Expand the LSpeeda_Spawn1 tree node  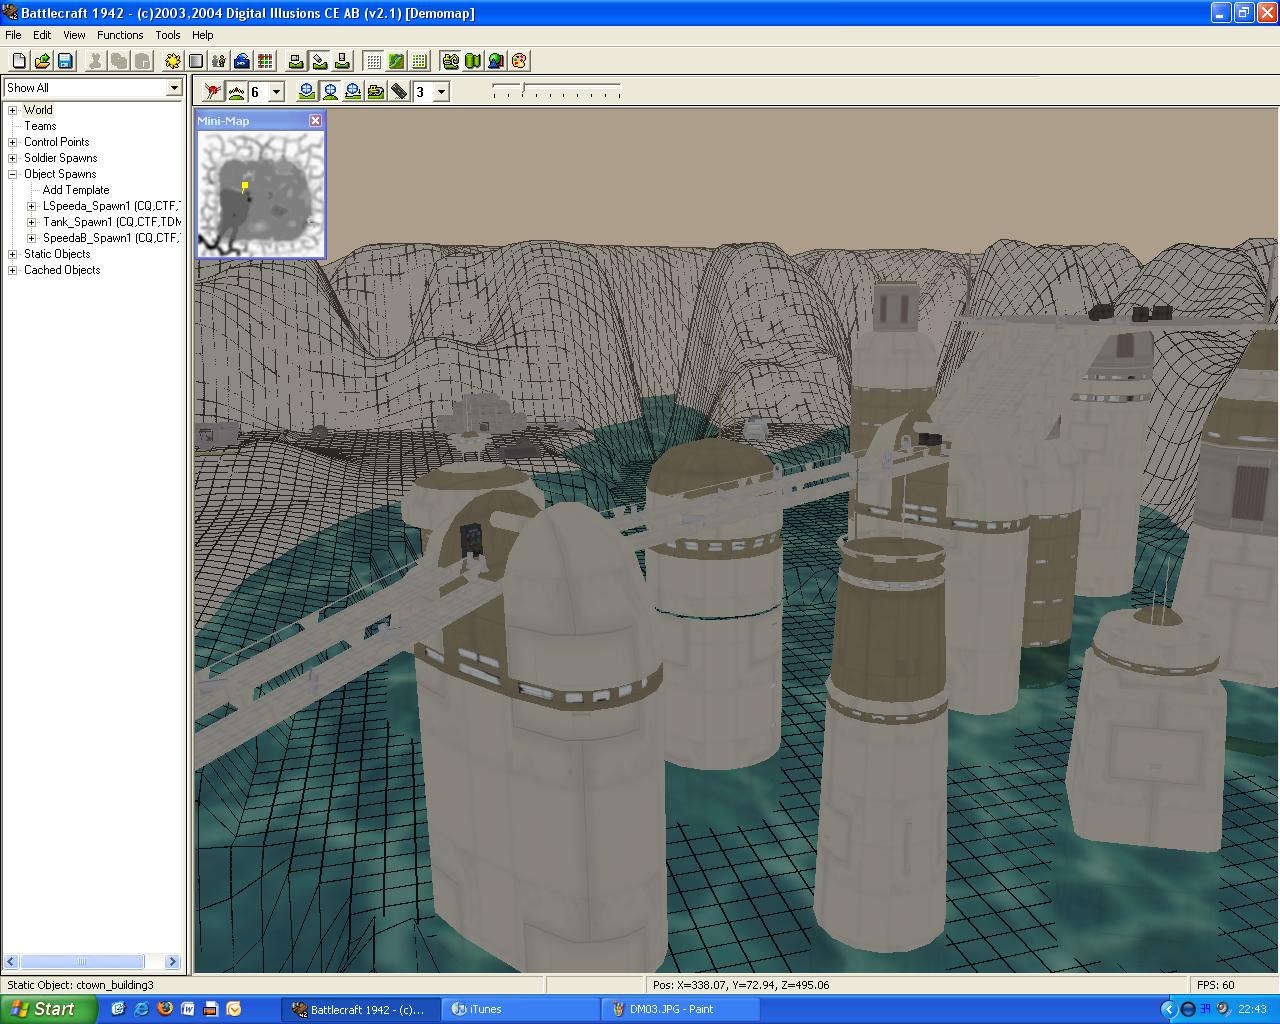pyautogui.click(x=32, y=206)
